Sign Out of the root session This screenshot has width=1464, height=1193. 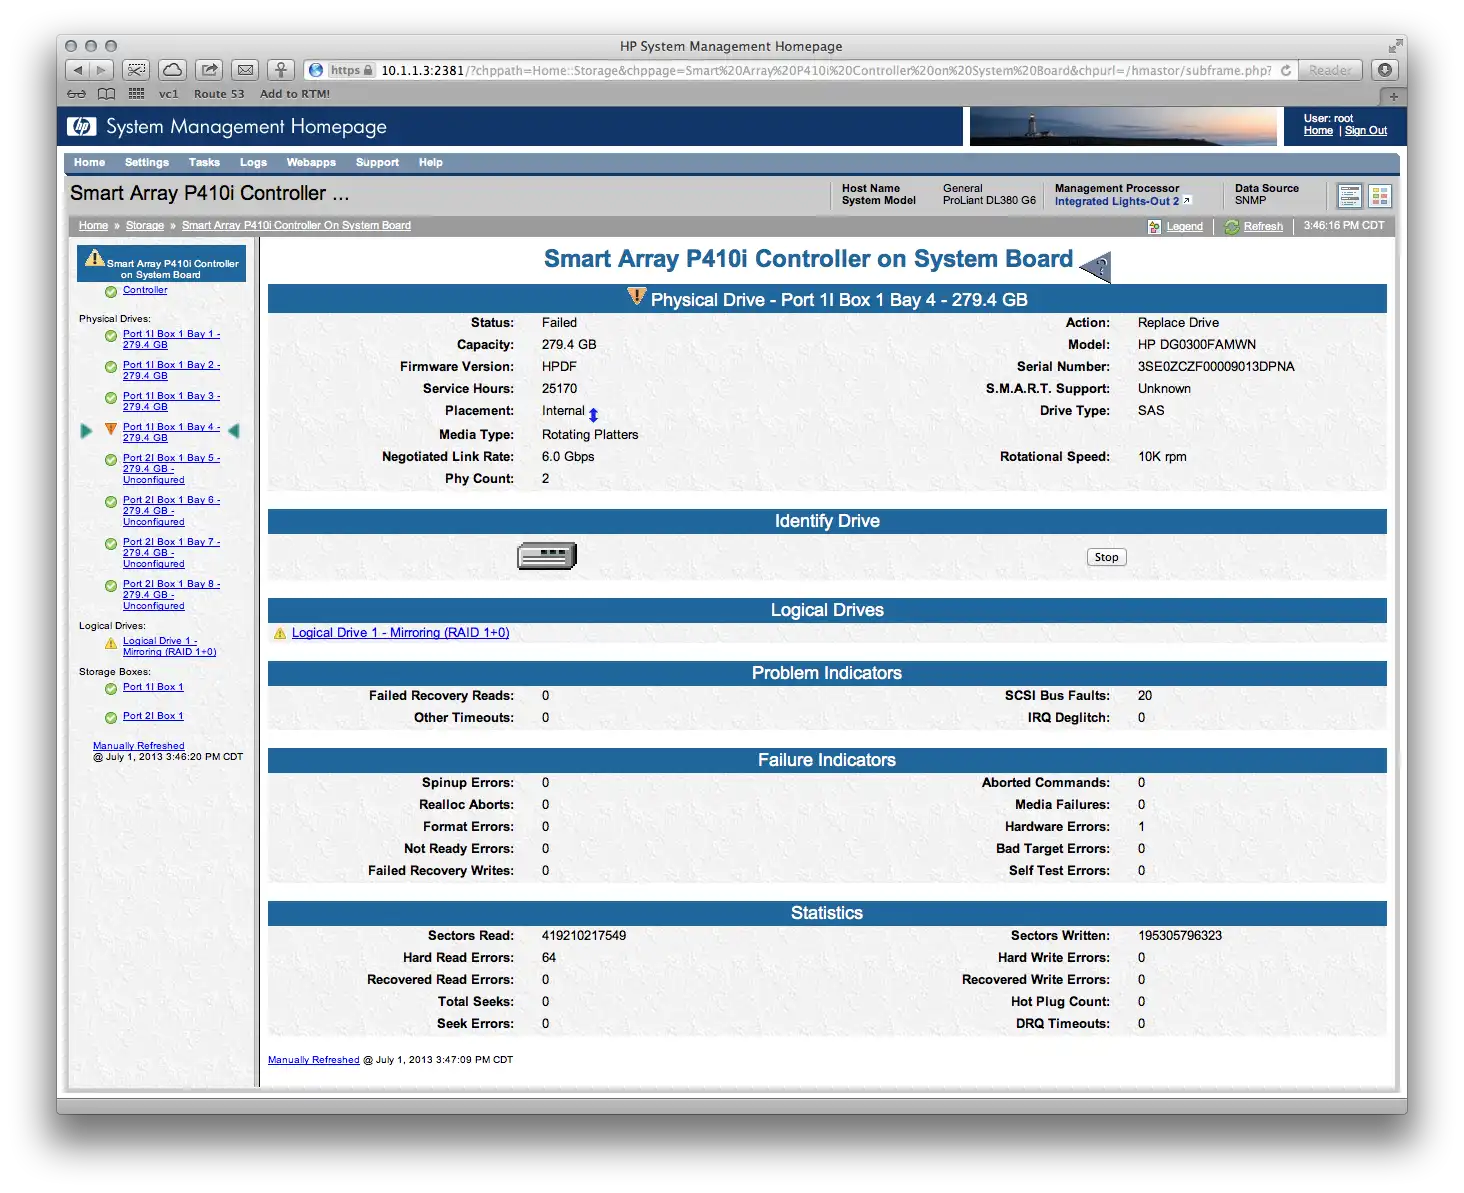click(1366, 131)
